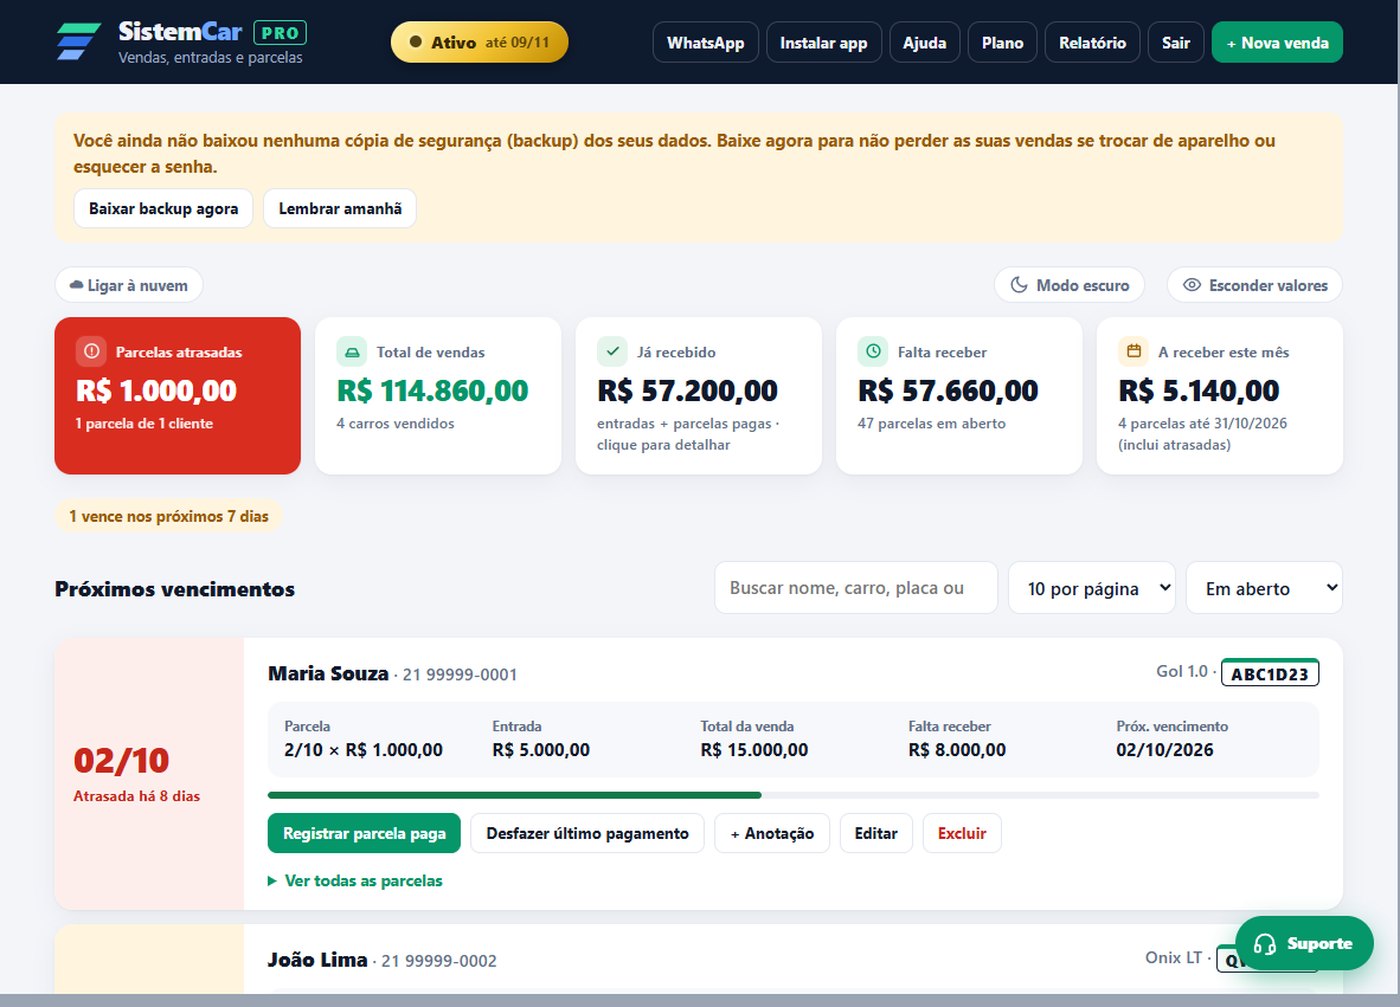Click the Maria Souza customer name
The height and width of the screenshot is (1007, 1400).
(x=328, y=673)
